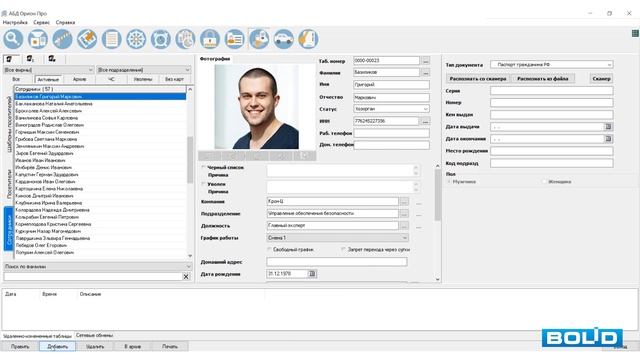Click the boxes and building toolbar icon

(38, 39)
